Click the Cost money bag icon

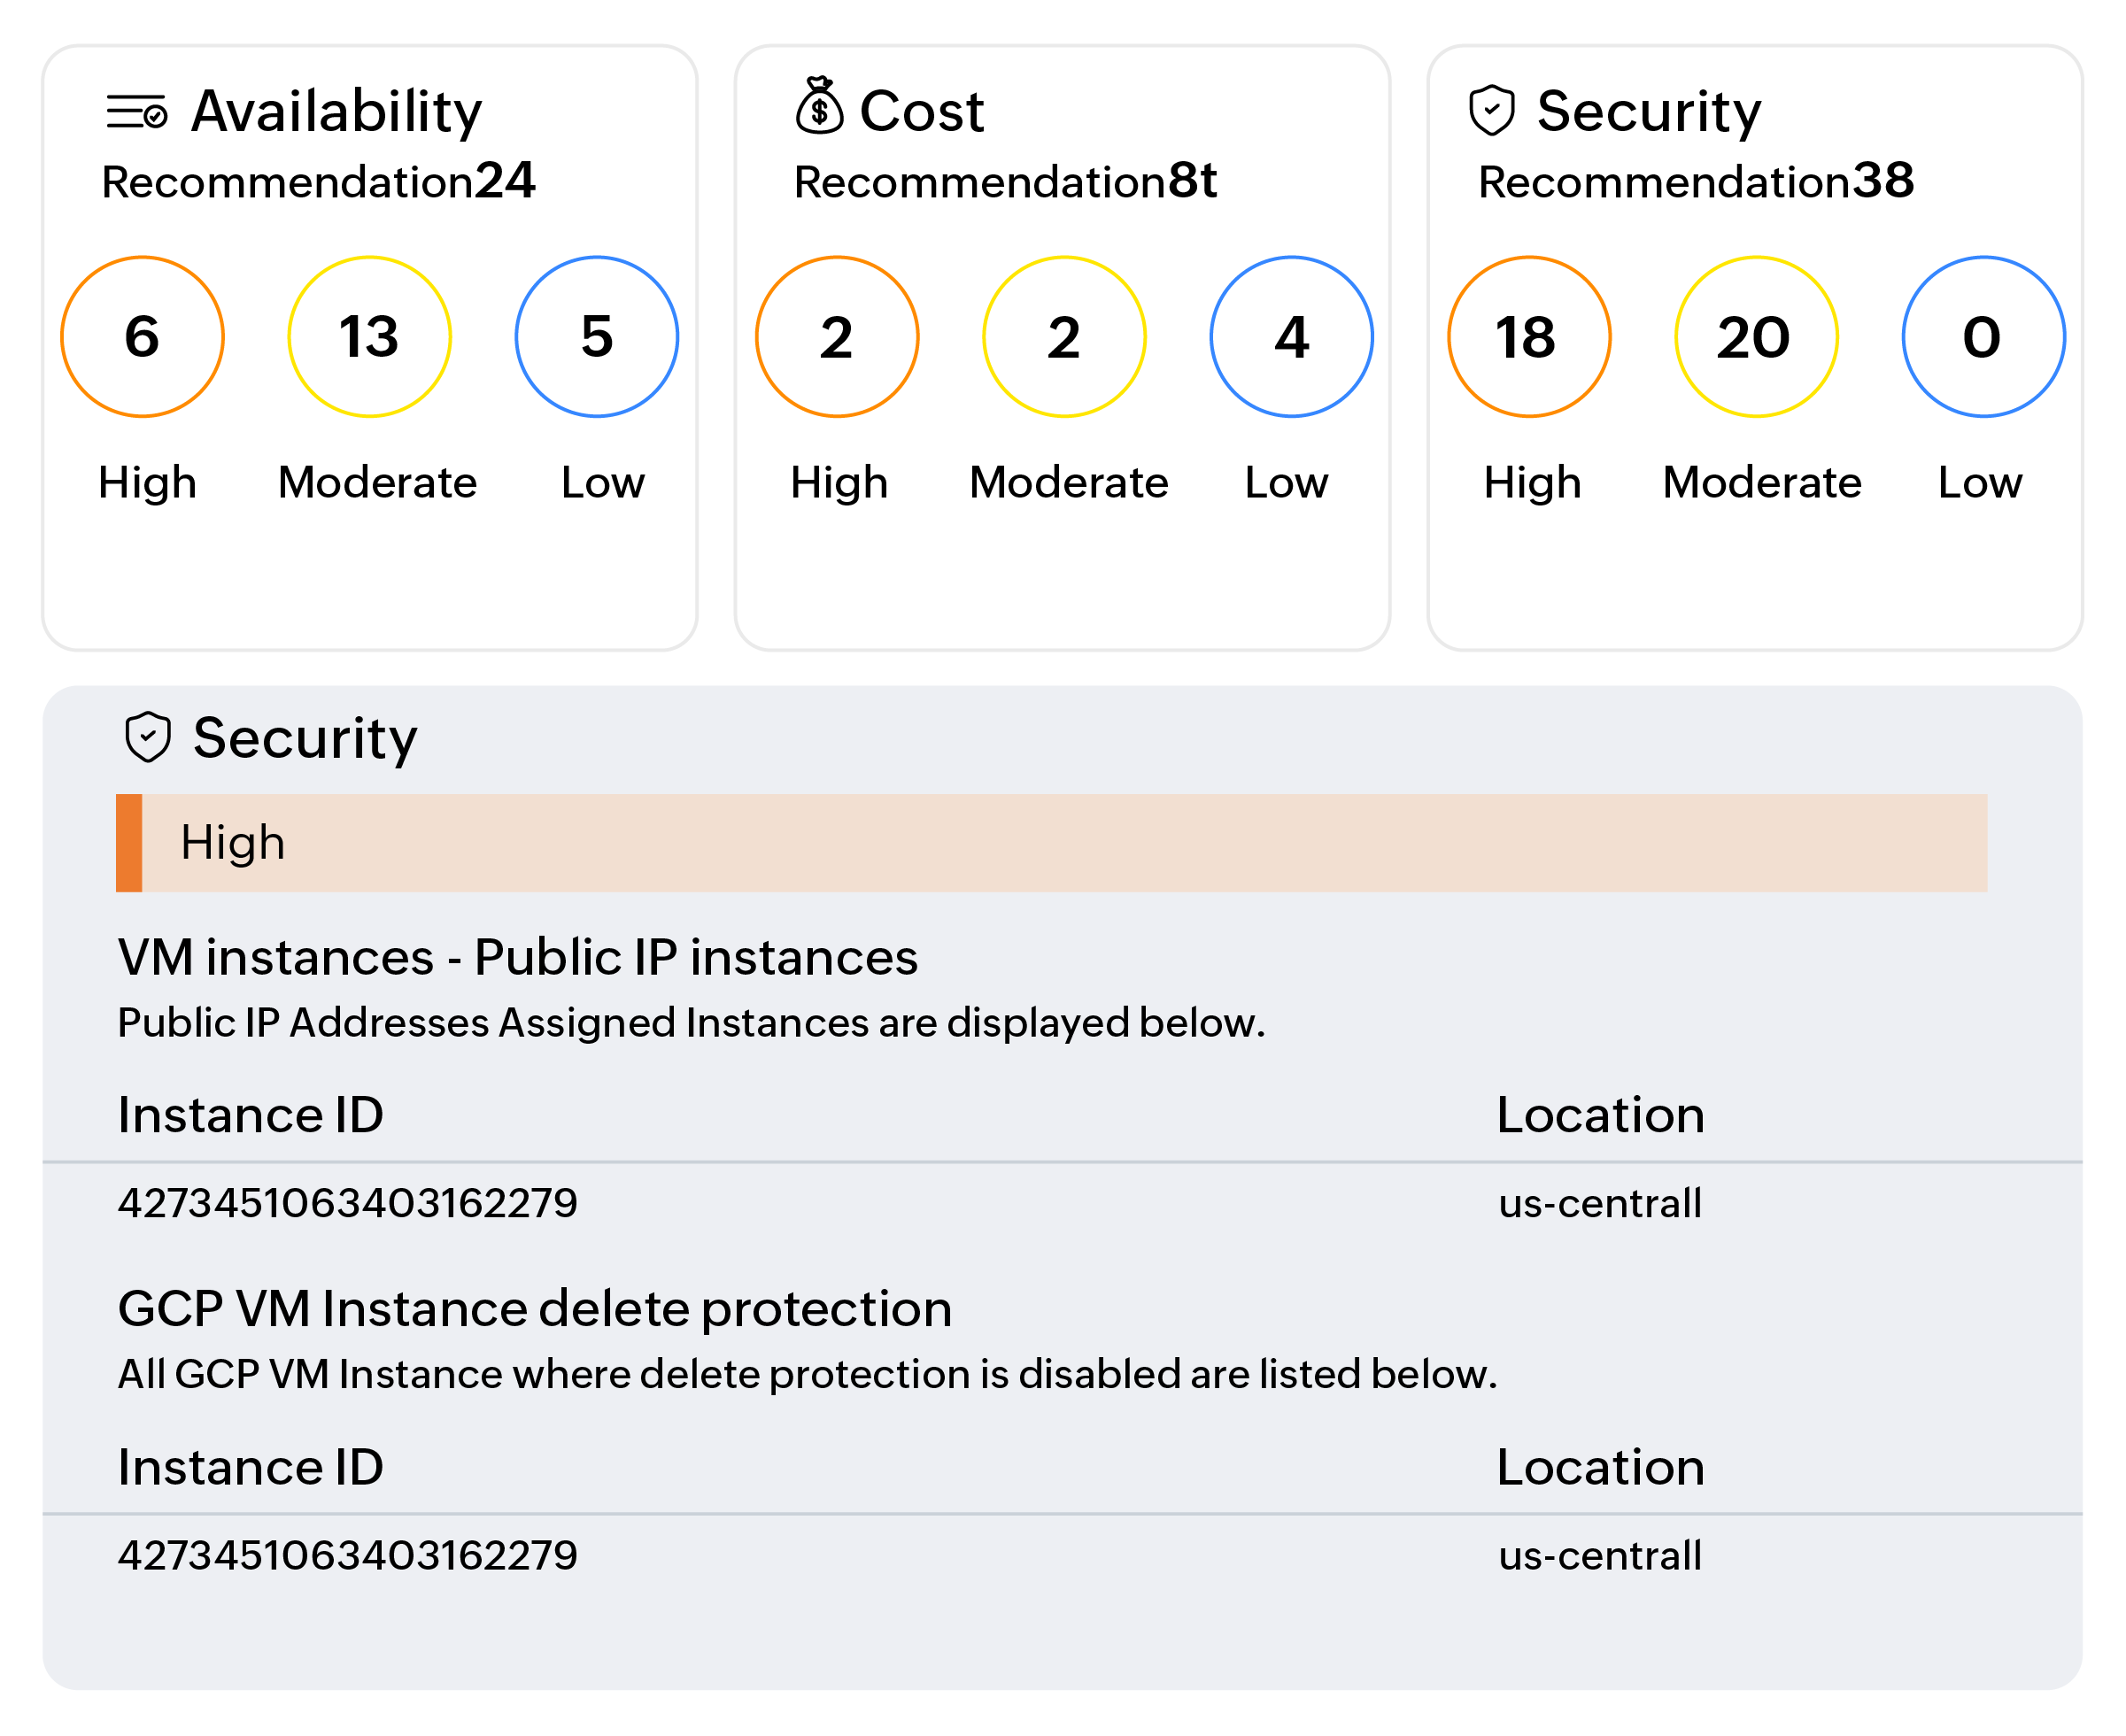(819, 105)
